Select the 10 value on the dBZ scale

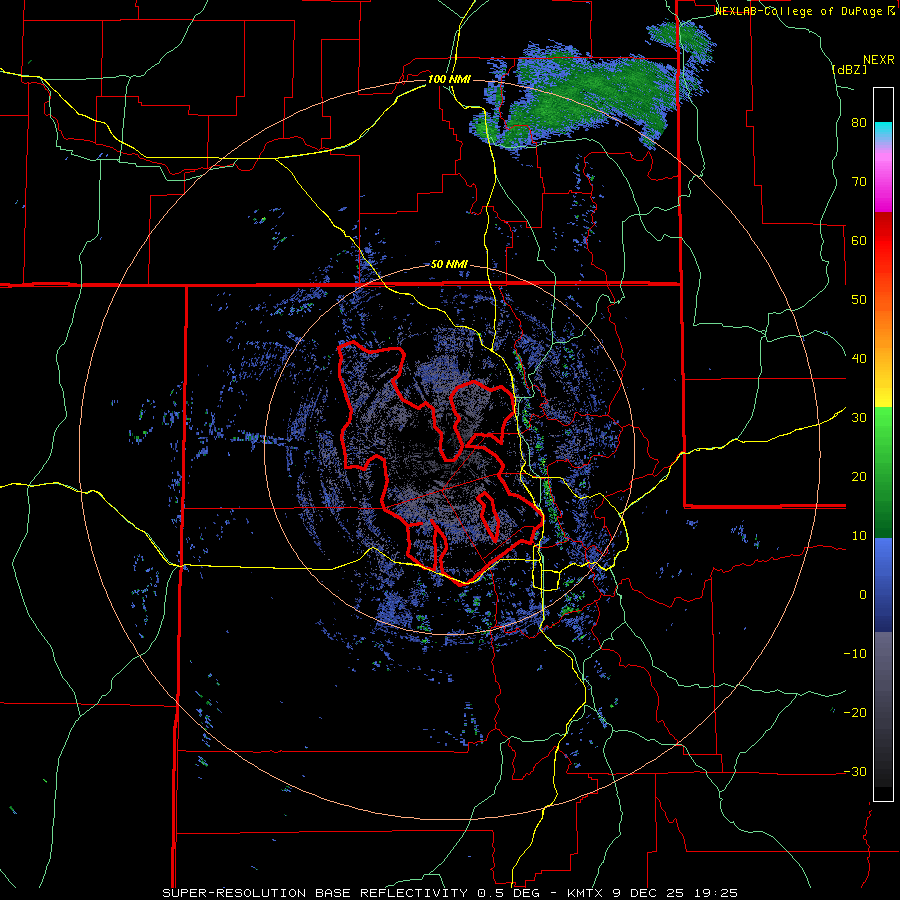[x=859, y=535]
